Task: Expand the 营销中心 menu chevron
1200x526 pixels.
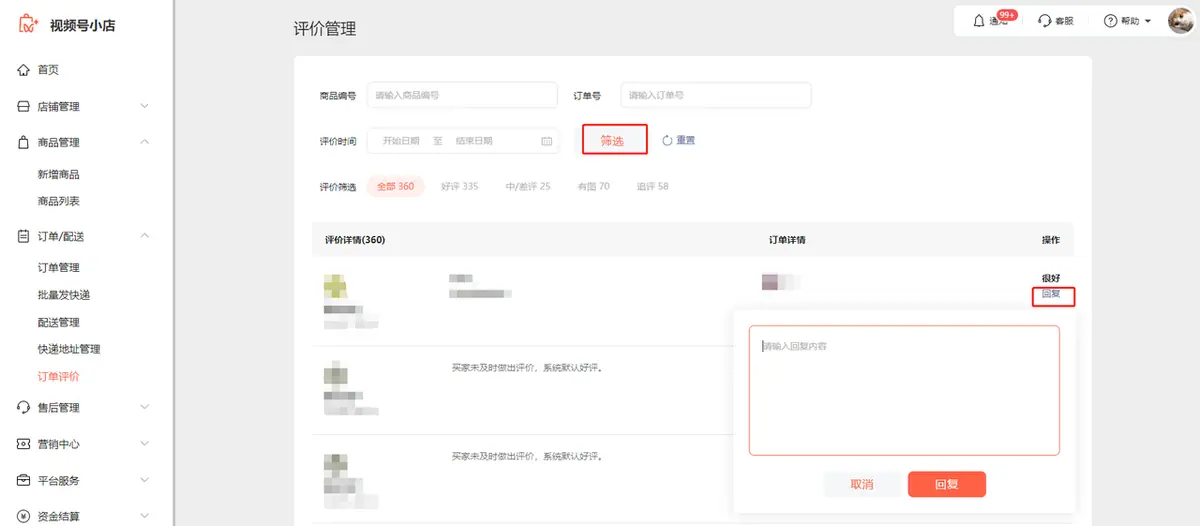Action: (145, 444)
